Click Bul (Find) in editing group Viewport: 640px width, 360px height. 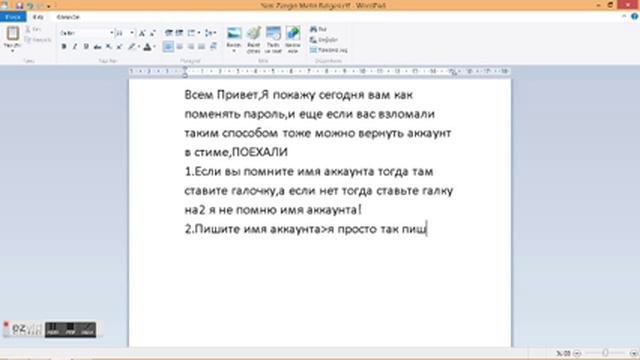click(318, 29)
